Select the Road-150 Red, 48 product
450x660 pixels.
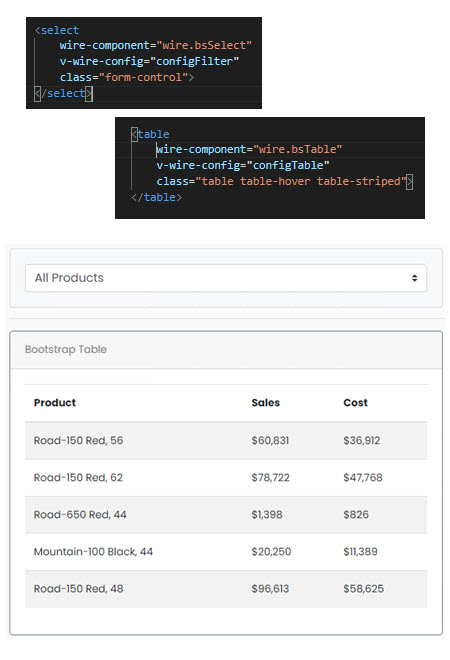79,589
